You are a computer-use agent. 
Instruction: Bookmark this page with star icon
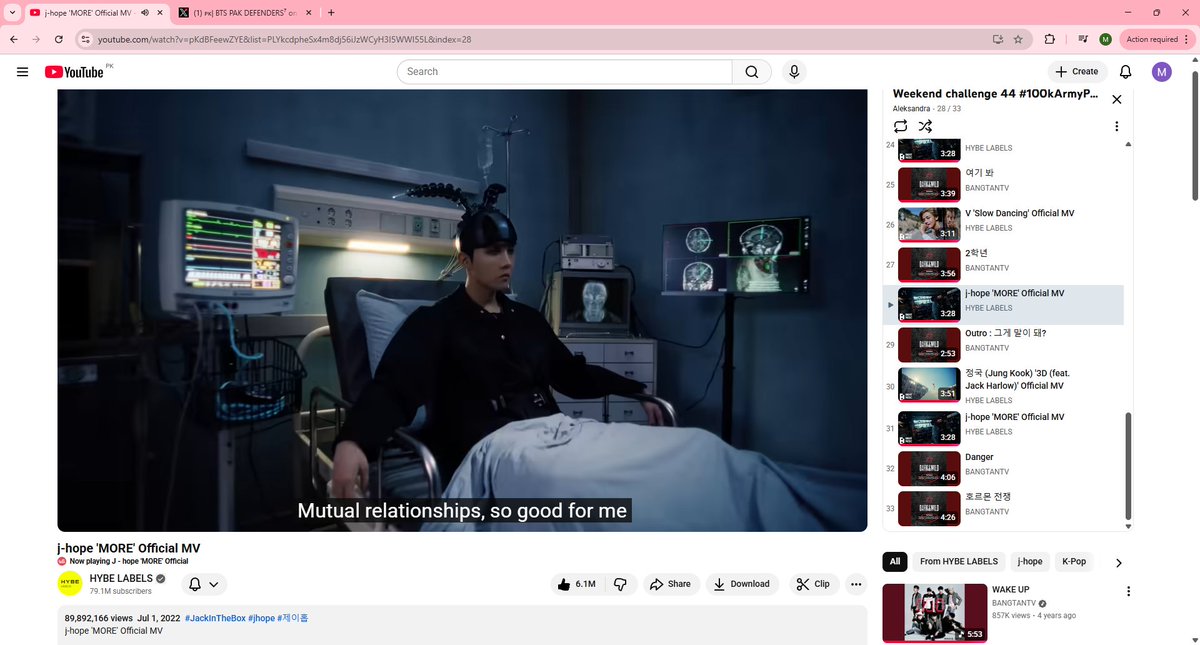tap(1018, 39)
